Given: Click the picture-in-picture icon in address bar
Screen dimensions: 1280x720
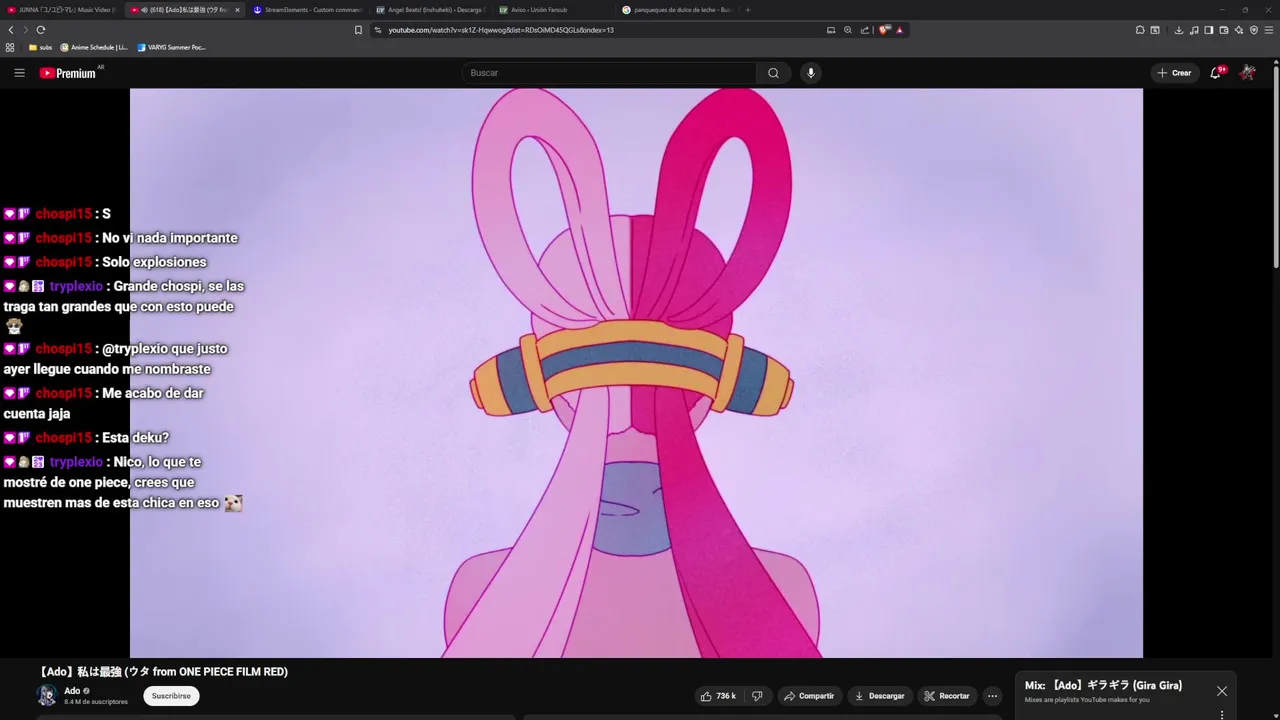Looking at the screenshot, I should 831,30.
